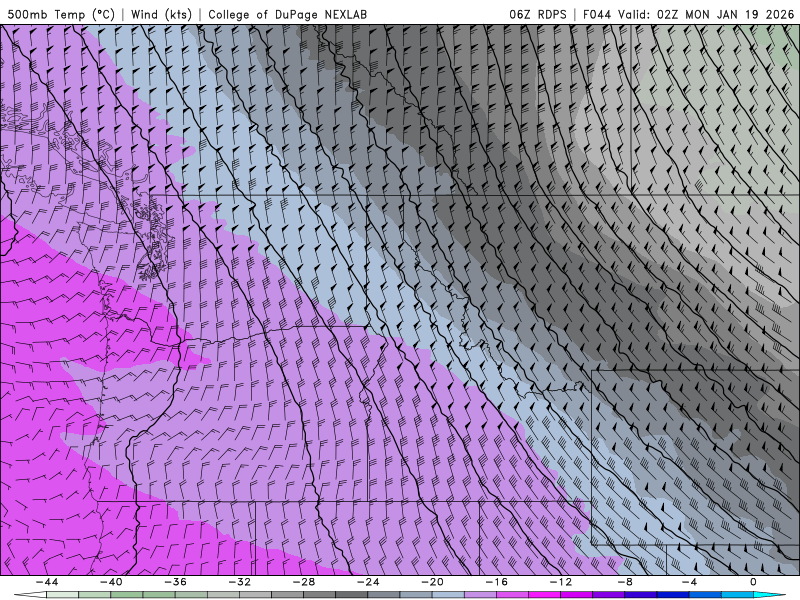This screenshot has width=800, height=600.
Task: Click the 0 colorbar label
Action: (x=754, y=582)
